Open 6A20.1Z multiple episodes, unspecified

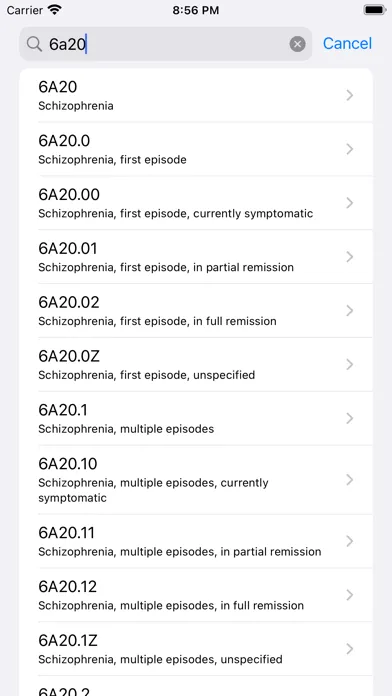point(196,649)
